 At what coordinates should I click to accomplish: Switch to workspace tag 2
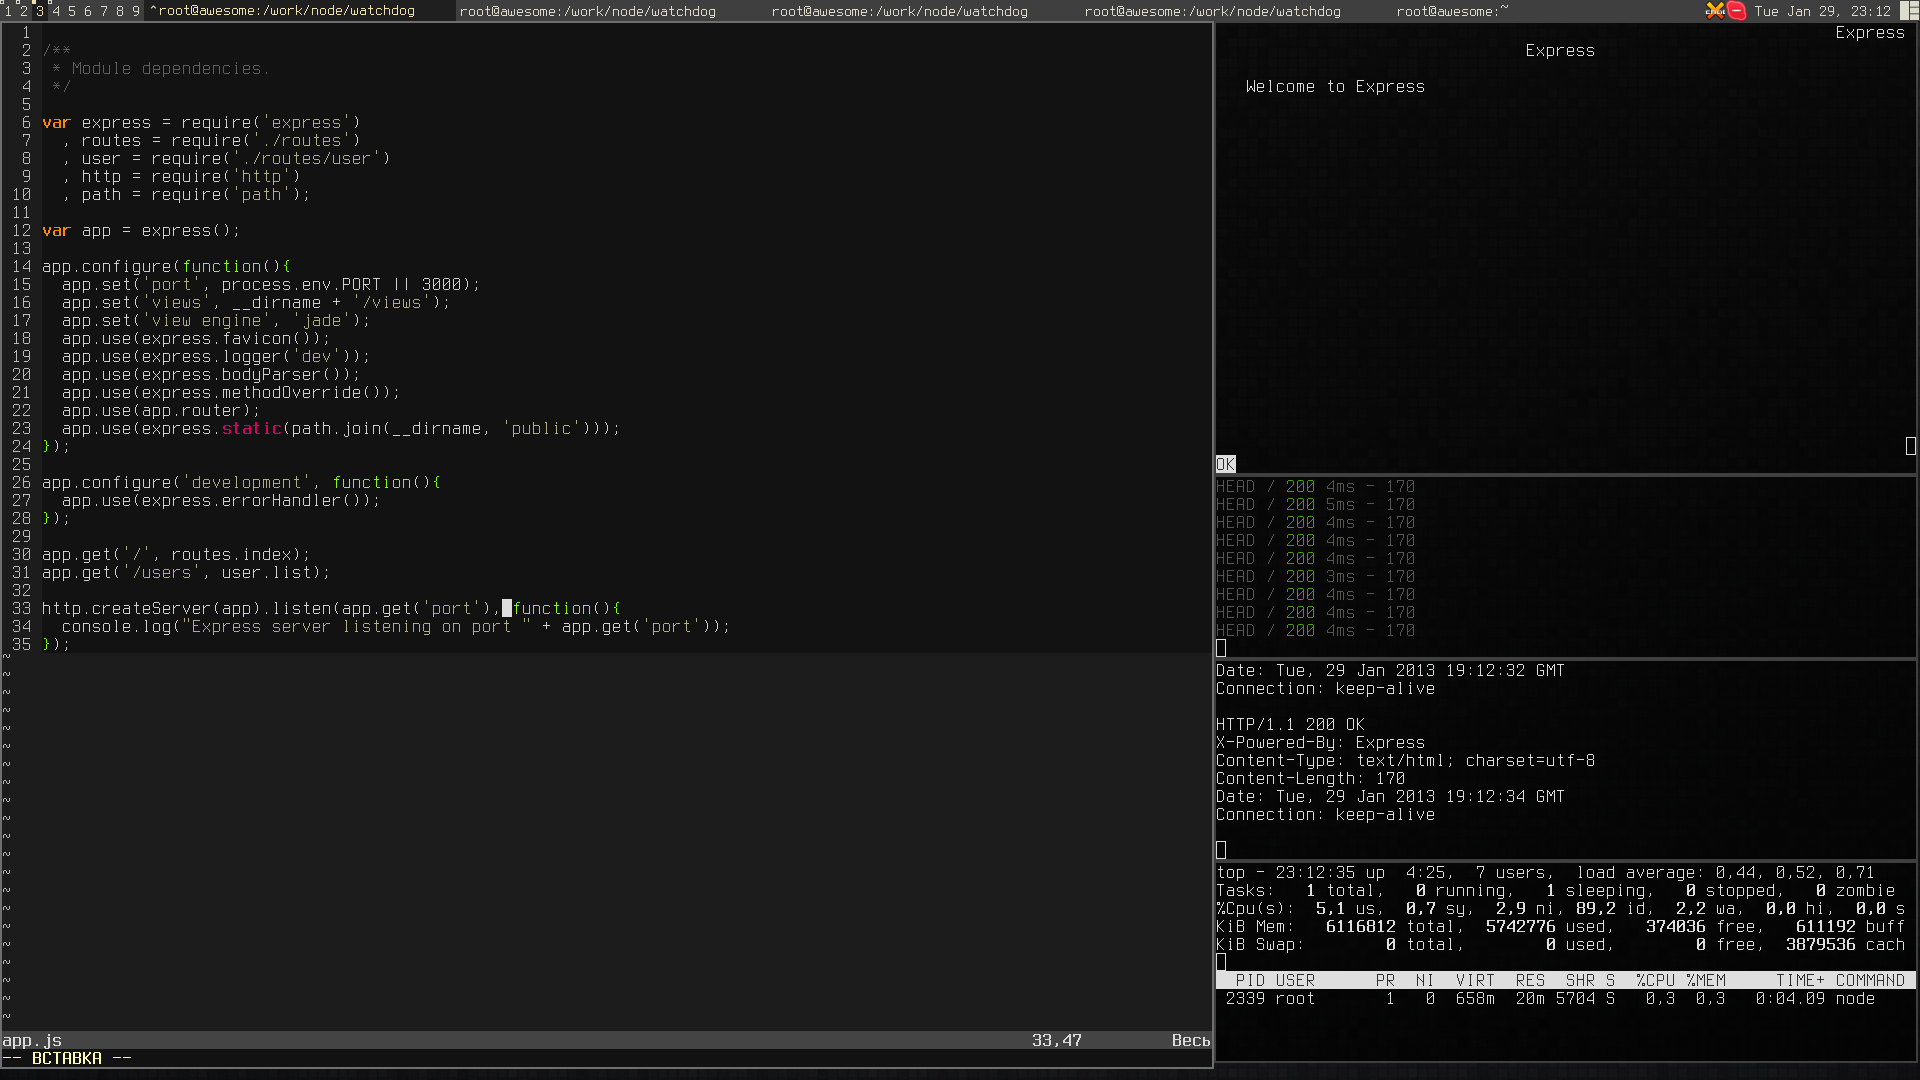click(24, 11)
